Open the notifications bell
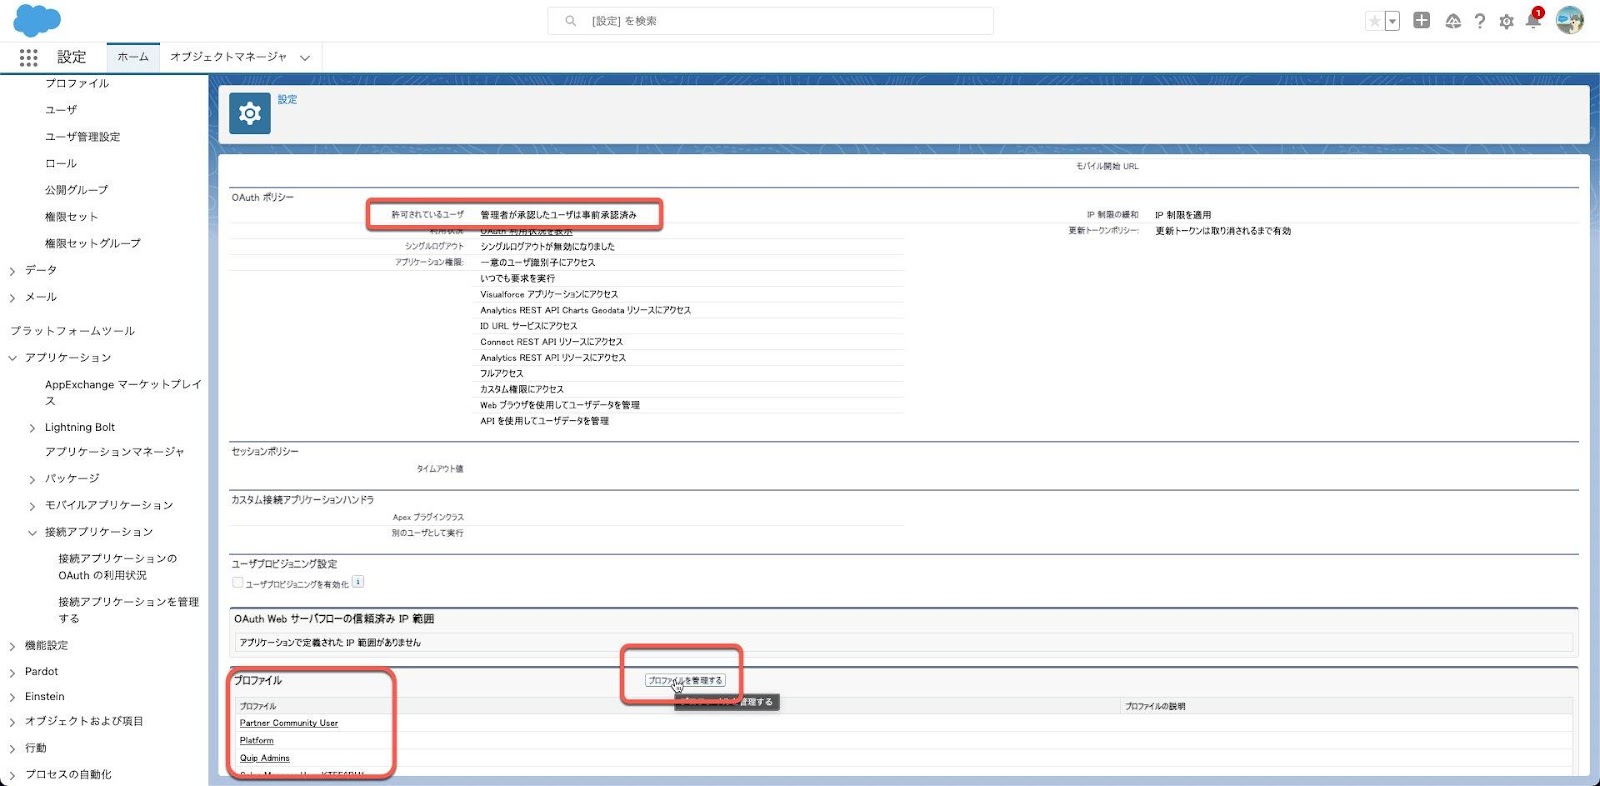This screenshot has height=786, width=1600. [x=1533, y=20]
